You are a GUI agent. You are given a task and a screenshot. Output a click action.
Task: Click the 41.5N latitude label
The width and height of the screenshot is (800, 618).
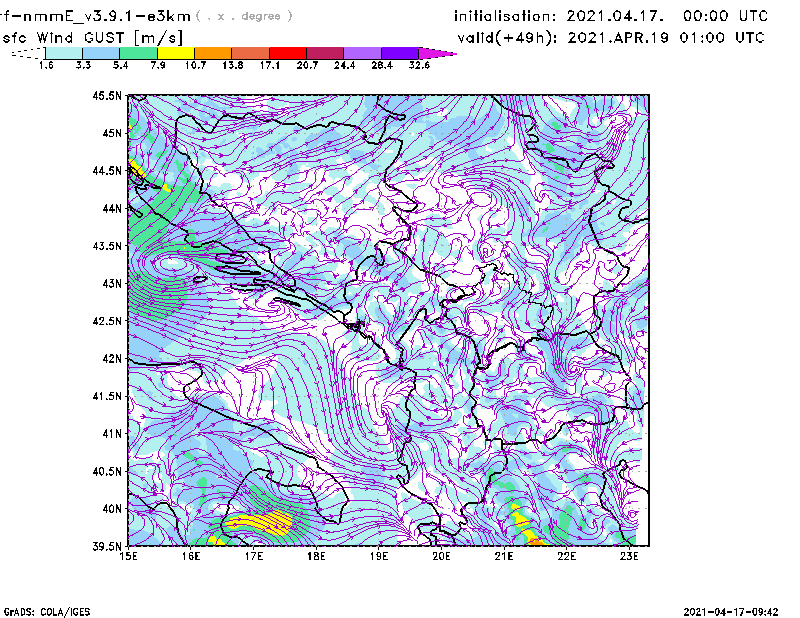click(107, 396)
